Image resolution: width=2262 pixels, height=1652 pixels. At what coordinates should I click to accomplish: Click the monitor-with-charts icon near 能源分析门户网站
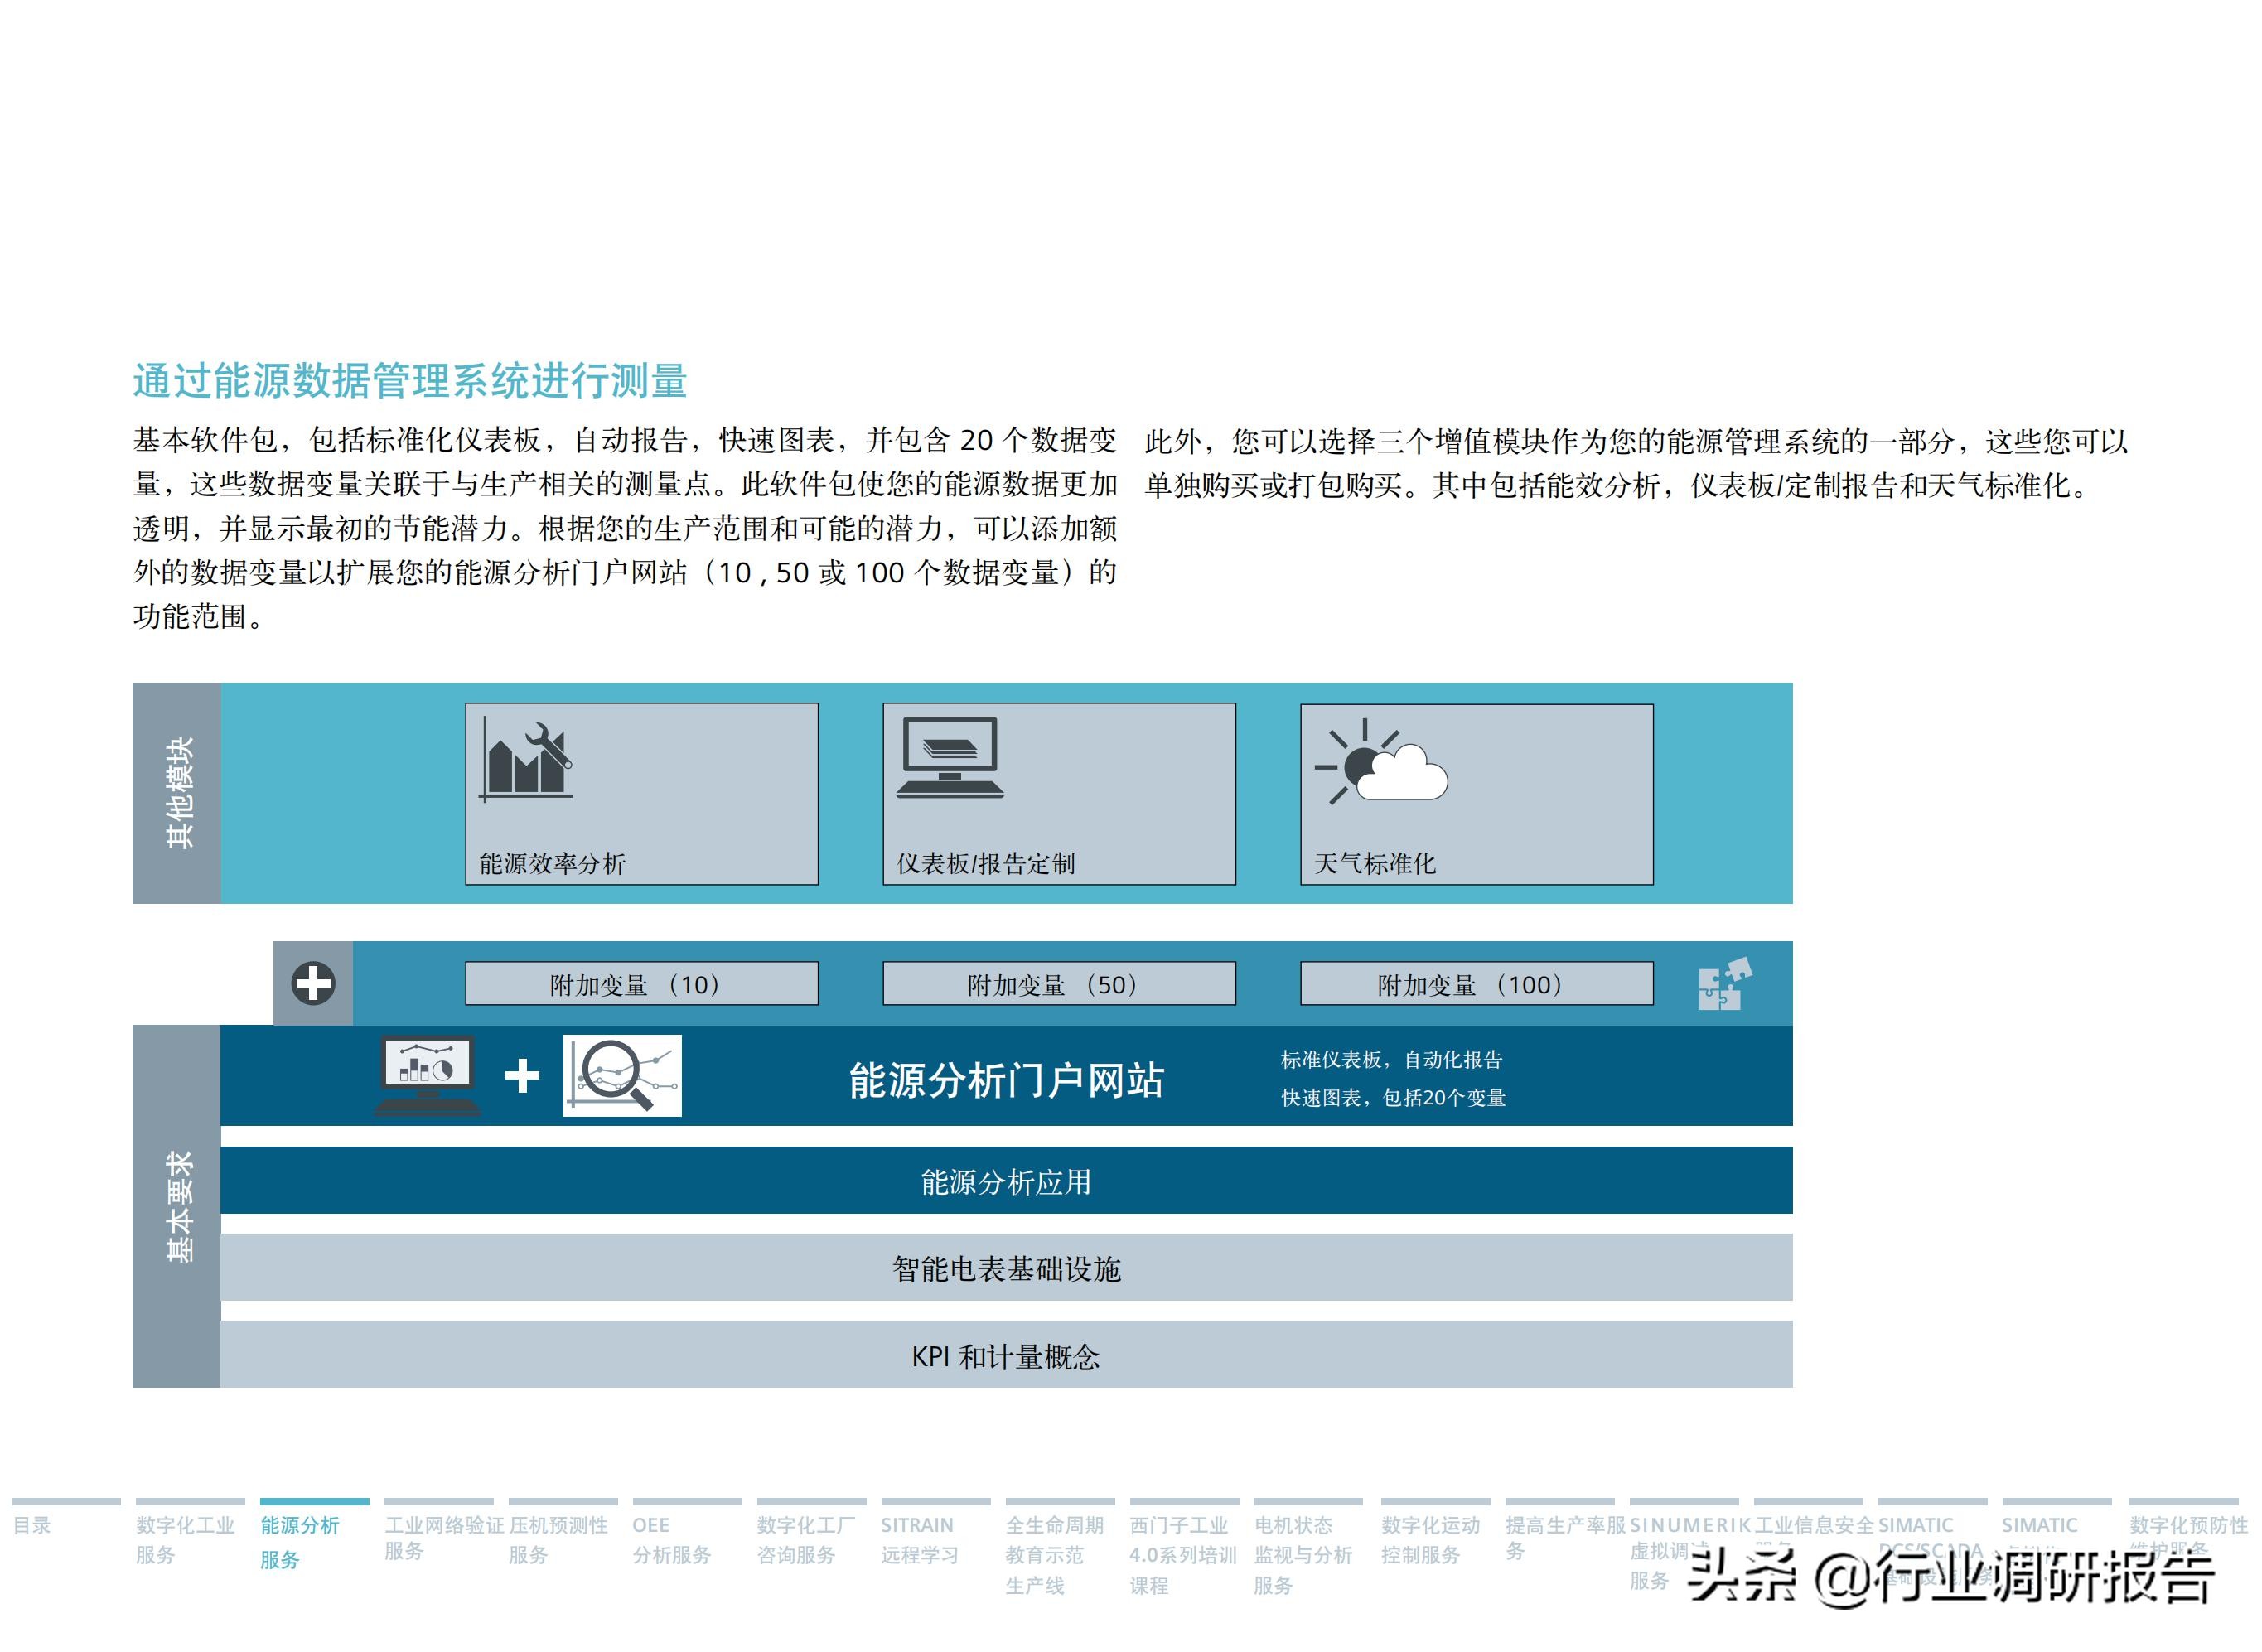click(428, 1078)
